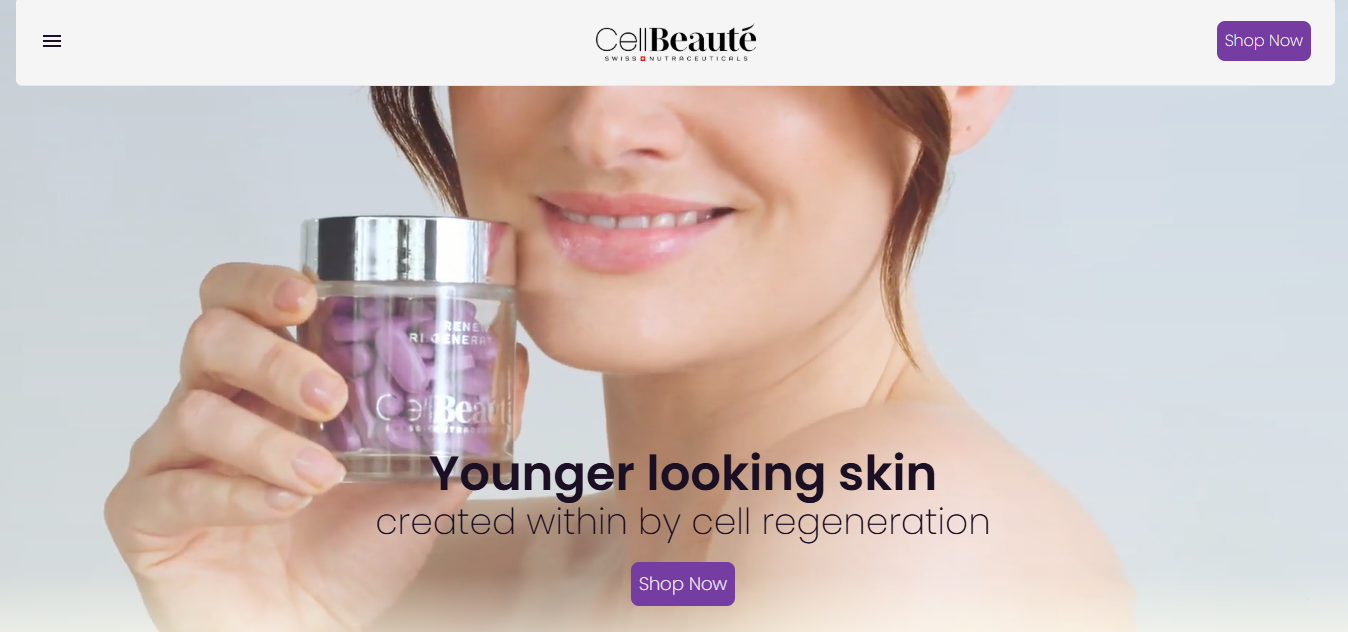Open the hamburger navigation menu
The width and height of the screenshot is (1348, 632).
[x=52, y=41]
